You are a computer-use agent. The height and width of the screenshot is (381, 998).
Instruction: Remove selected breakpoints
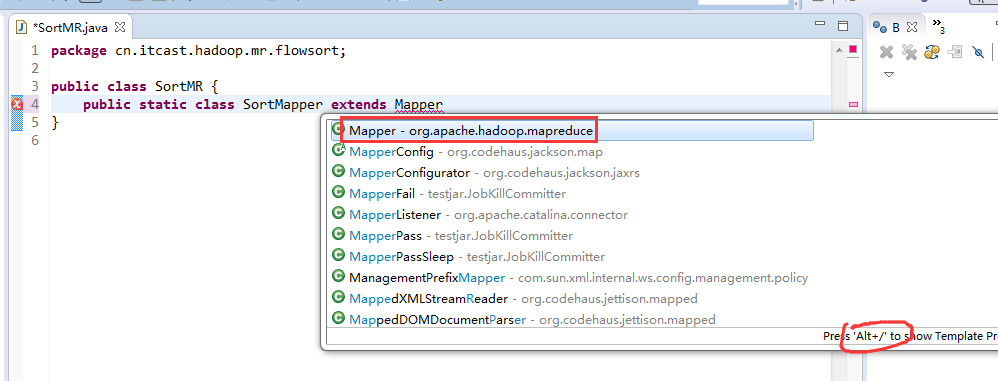[x=886, y=52]
